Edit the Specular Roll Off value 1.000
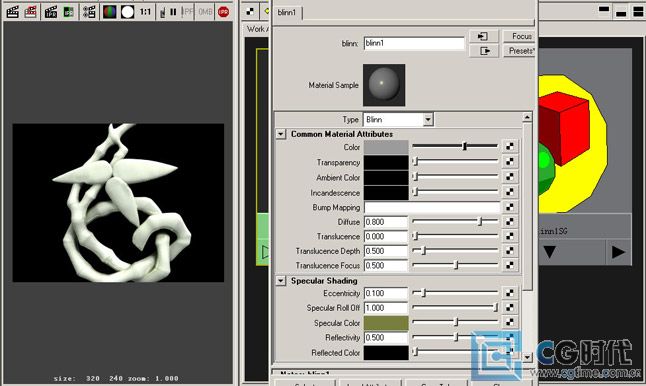Viewport: 646px width, 386px height. coord(386,308)
